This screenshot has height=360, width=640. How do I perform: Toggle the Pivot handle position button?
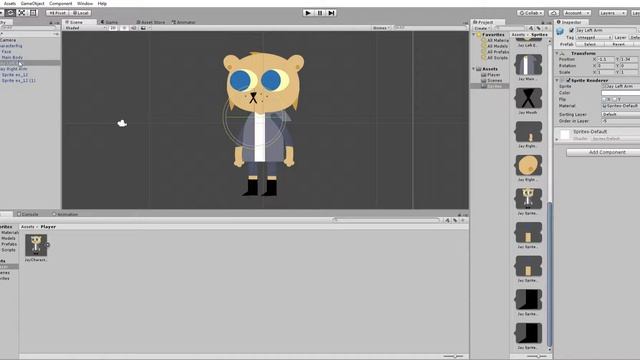point(58,13)
